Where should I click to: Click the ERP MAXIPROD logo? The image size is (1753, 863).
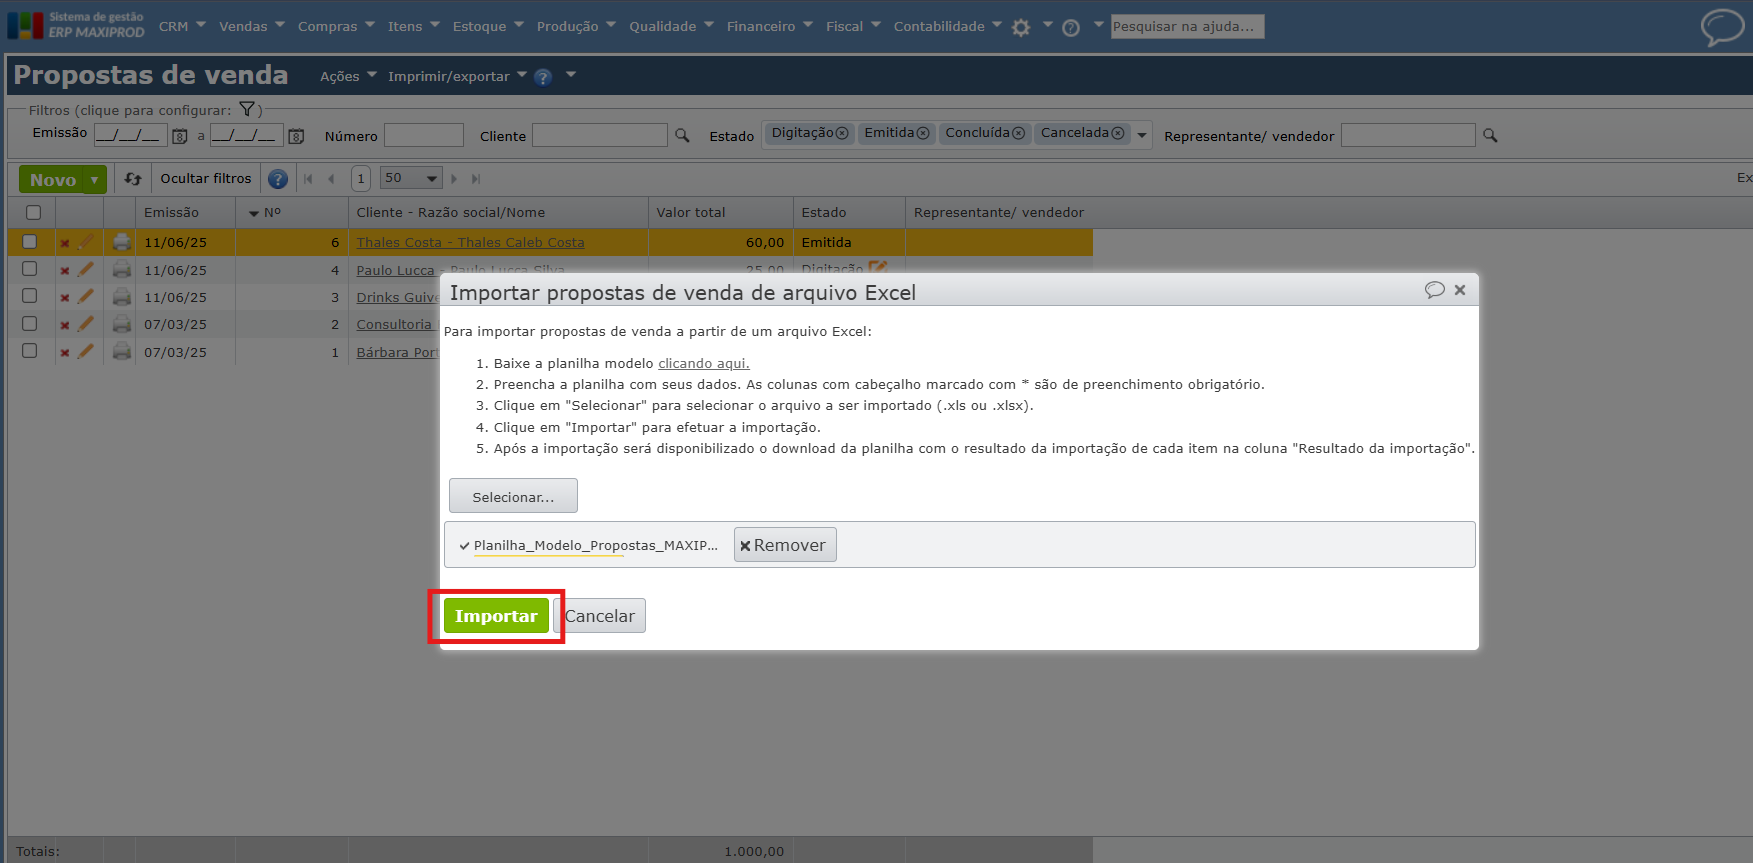pyautogui.click(x=76, y=25)
